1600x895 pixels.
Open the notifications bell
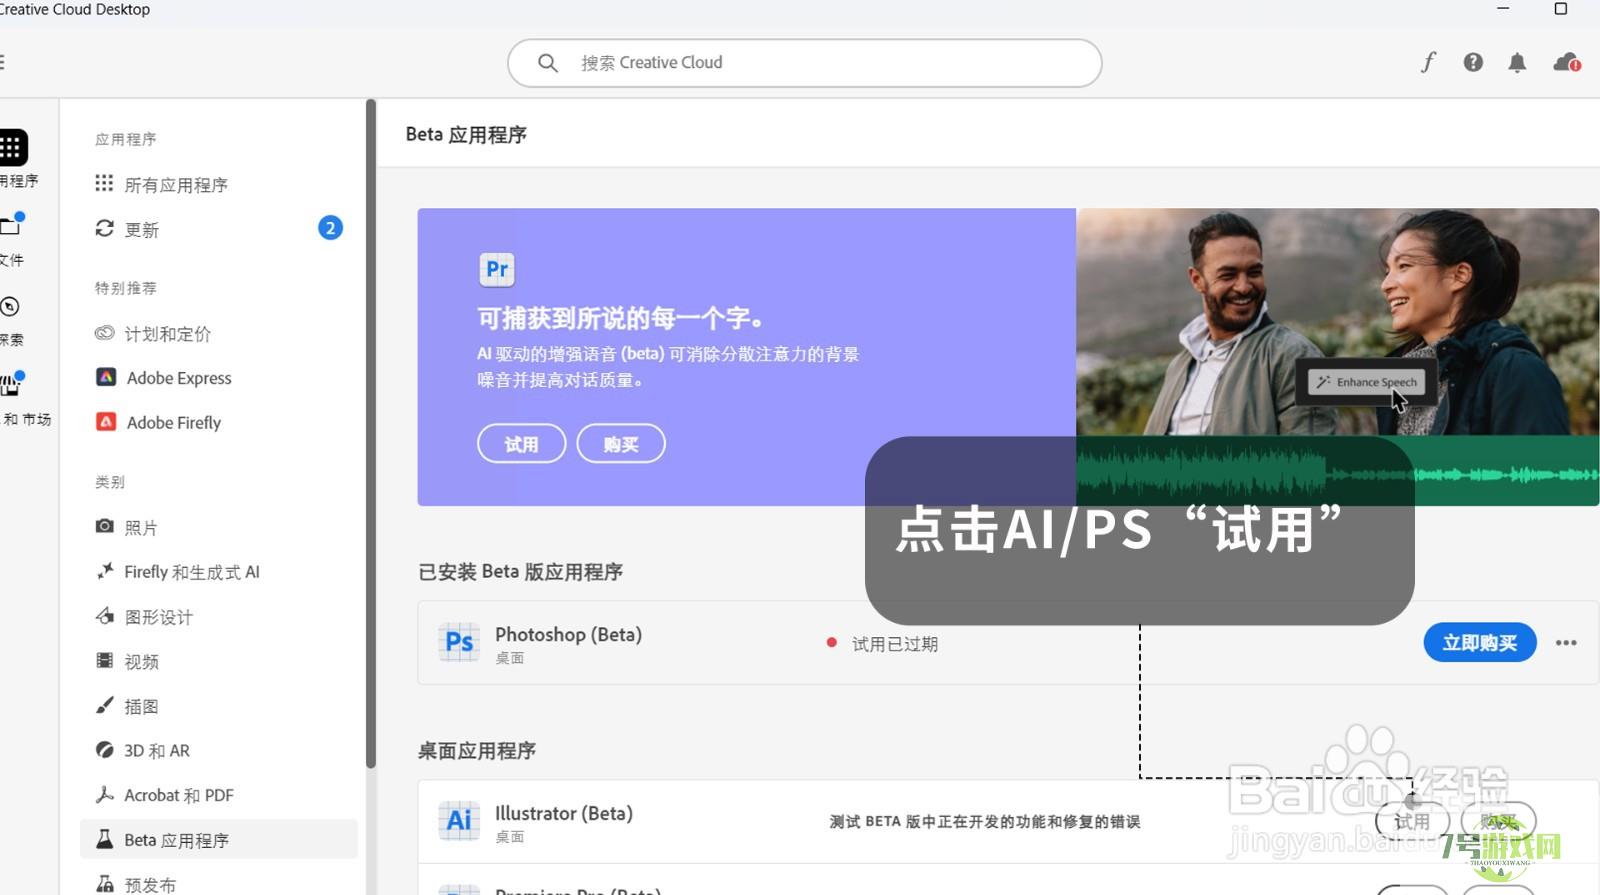[1517, 63]
